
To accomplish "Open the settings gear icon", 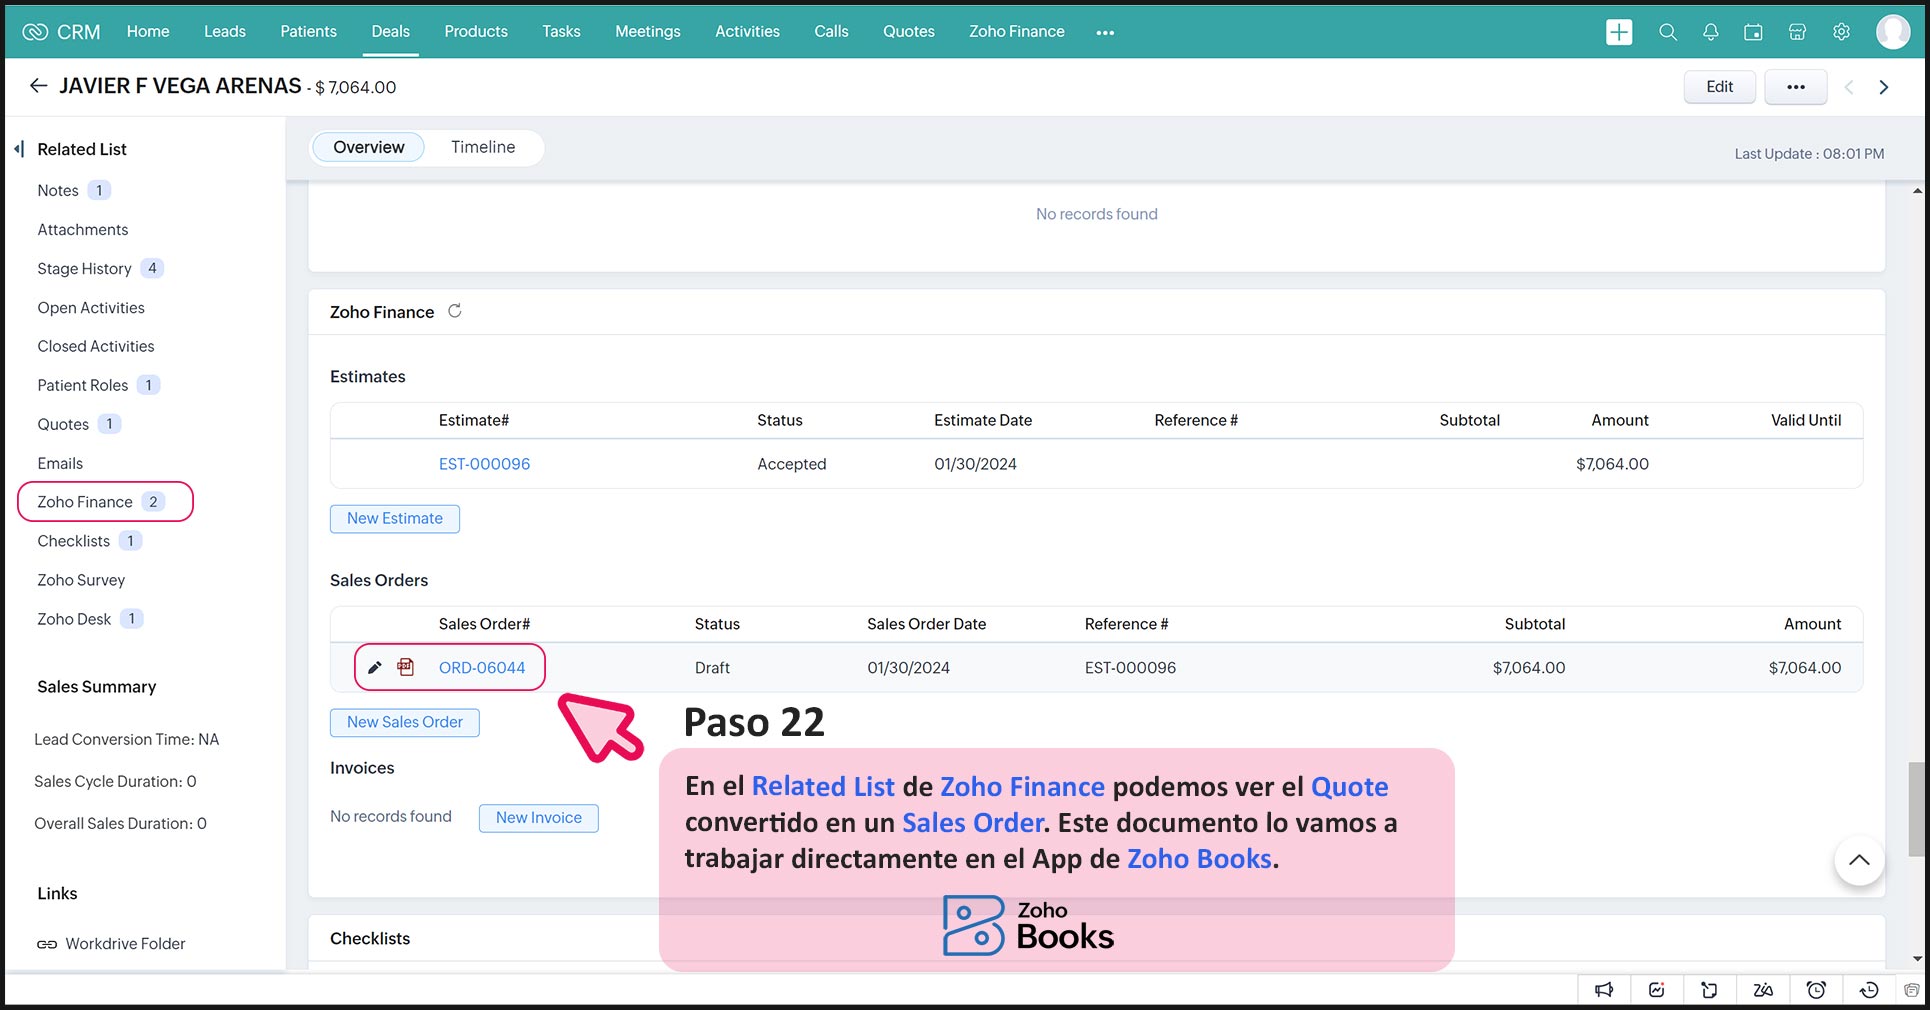I will tap(1841, 32).
